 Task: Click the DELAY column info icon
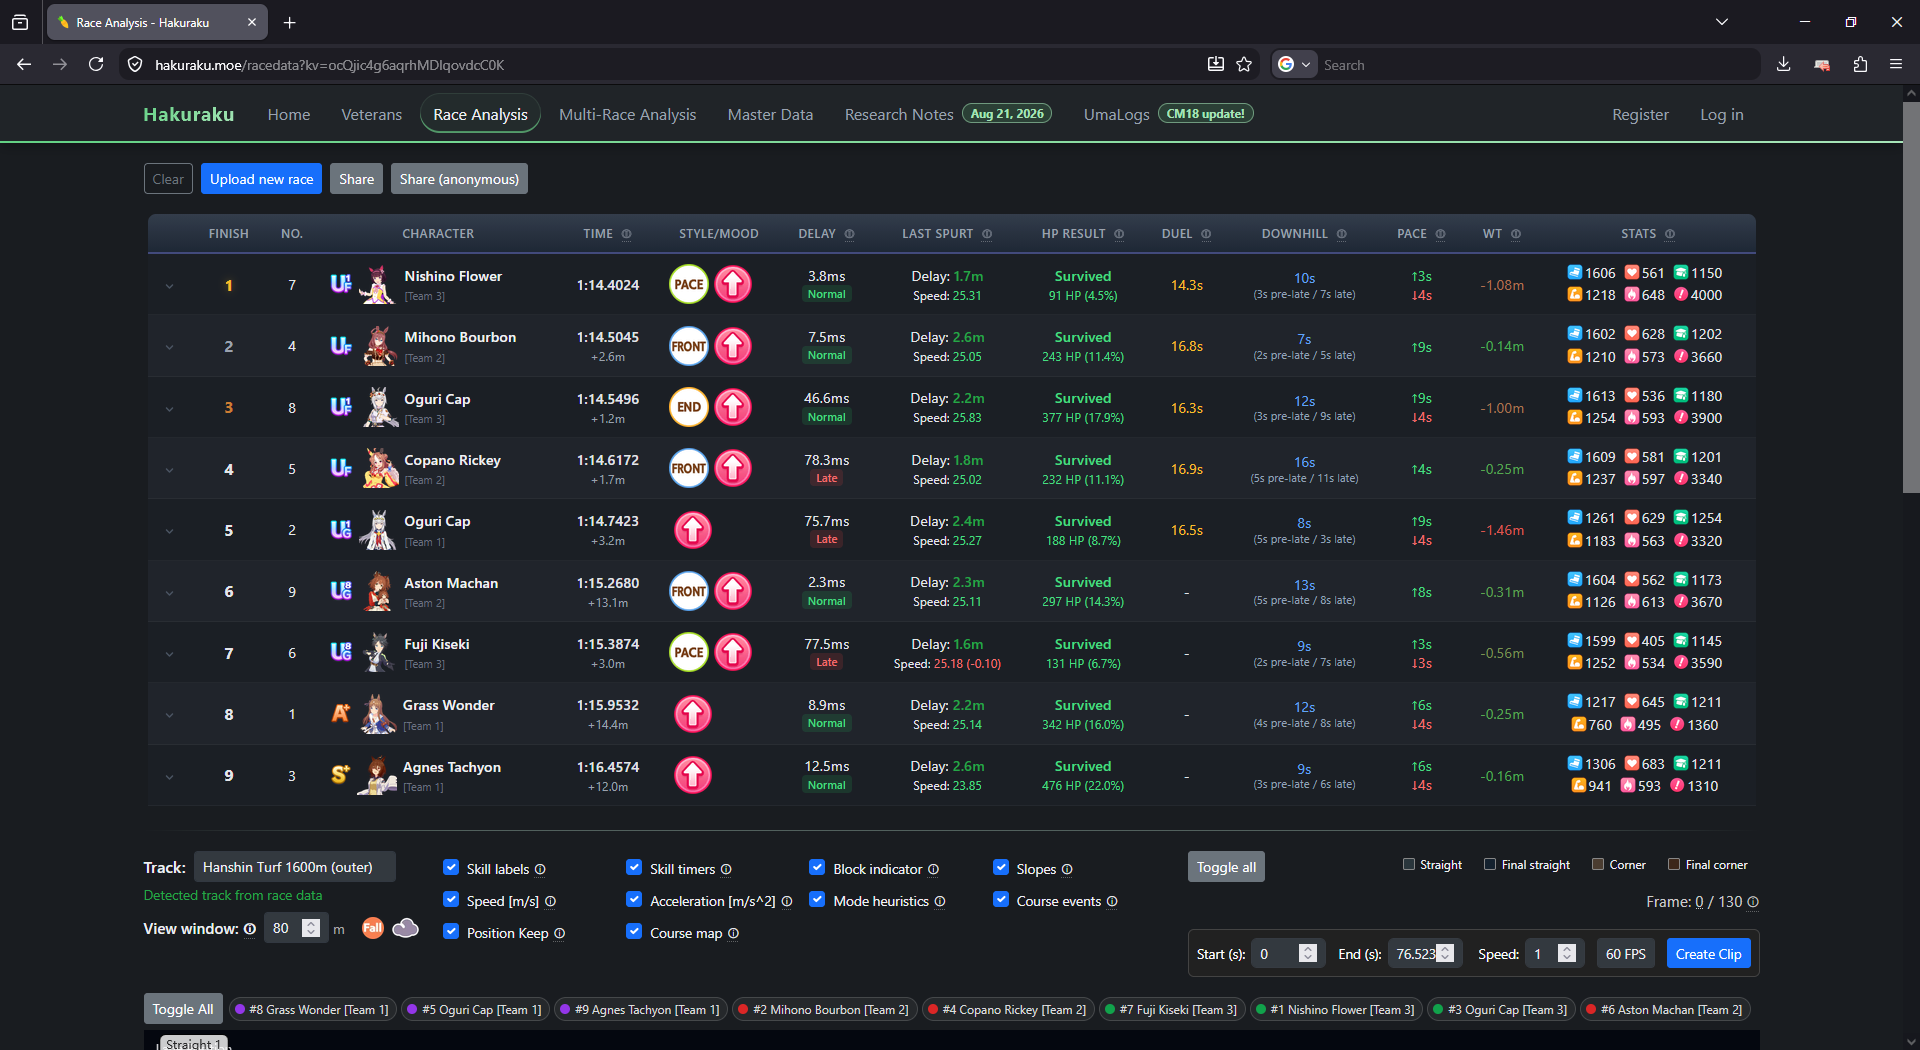pyautogui.click(x=850, y=234)
